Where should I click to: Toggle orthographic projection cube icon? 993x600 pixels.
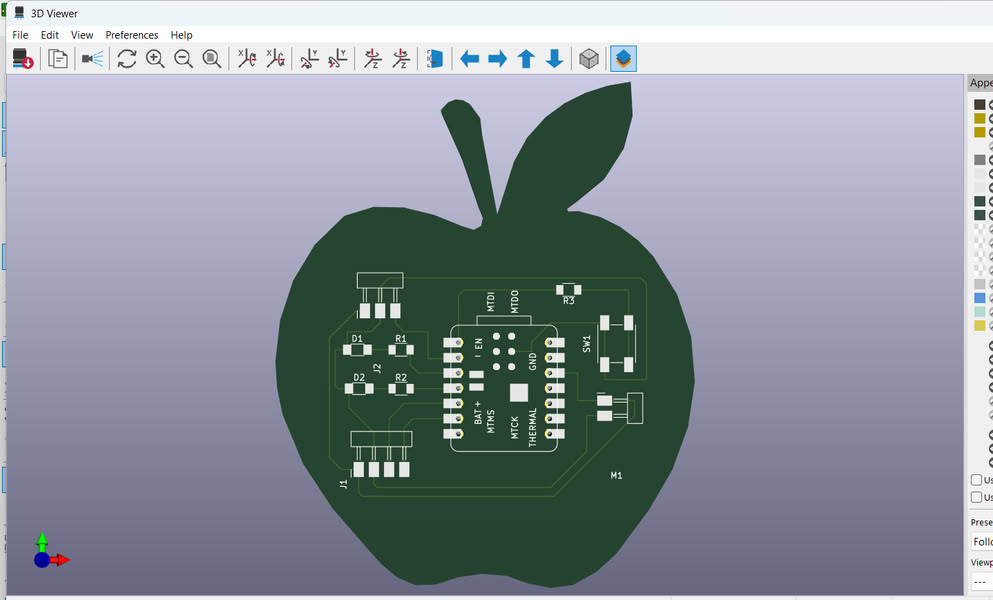pyautogui.click(x=589, y=59)
